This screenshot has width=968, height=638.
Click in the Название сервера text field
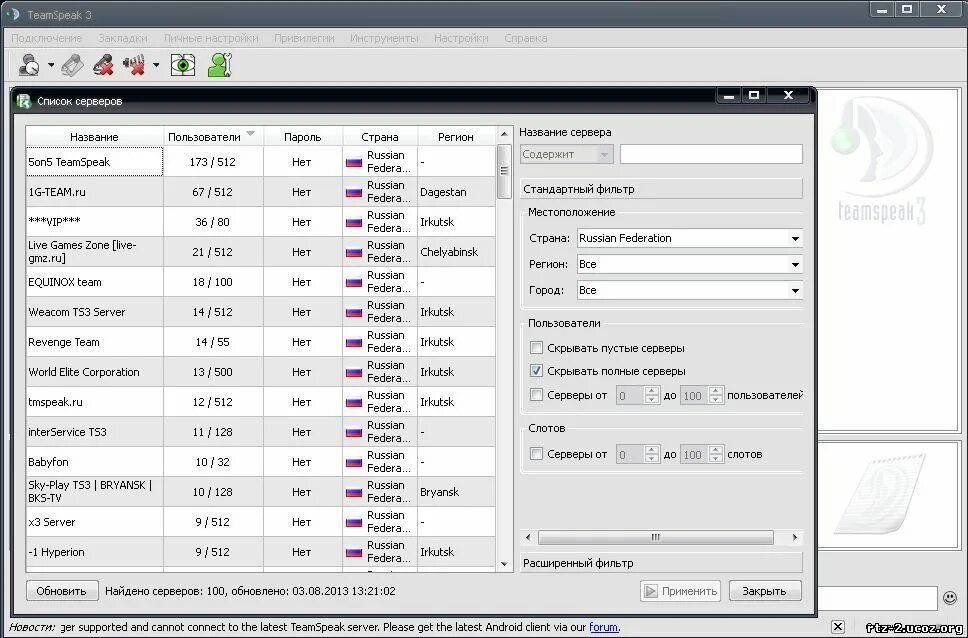click(711, 154)
